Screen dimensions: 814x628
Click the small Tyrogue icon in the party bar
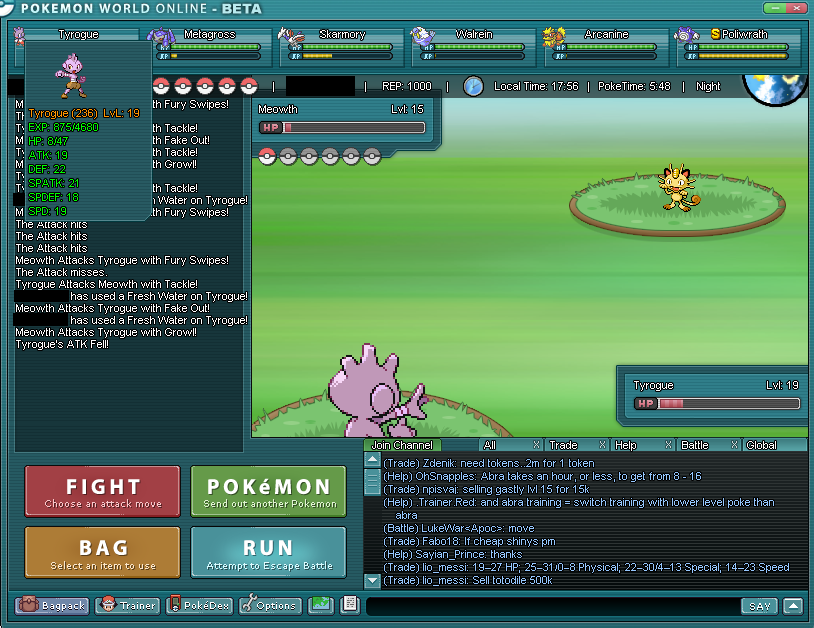coord(19,35)
